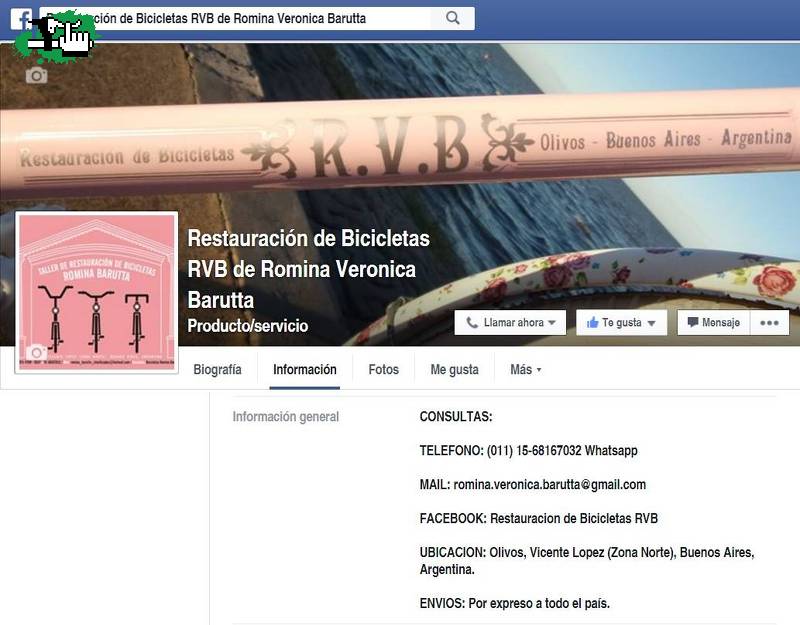Click the profile picture camera icon
This screenshot has width=800, height=625.
click(36, 352)
